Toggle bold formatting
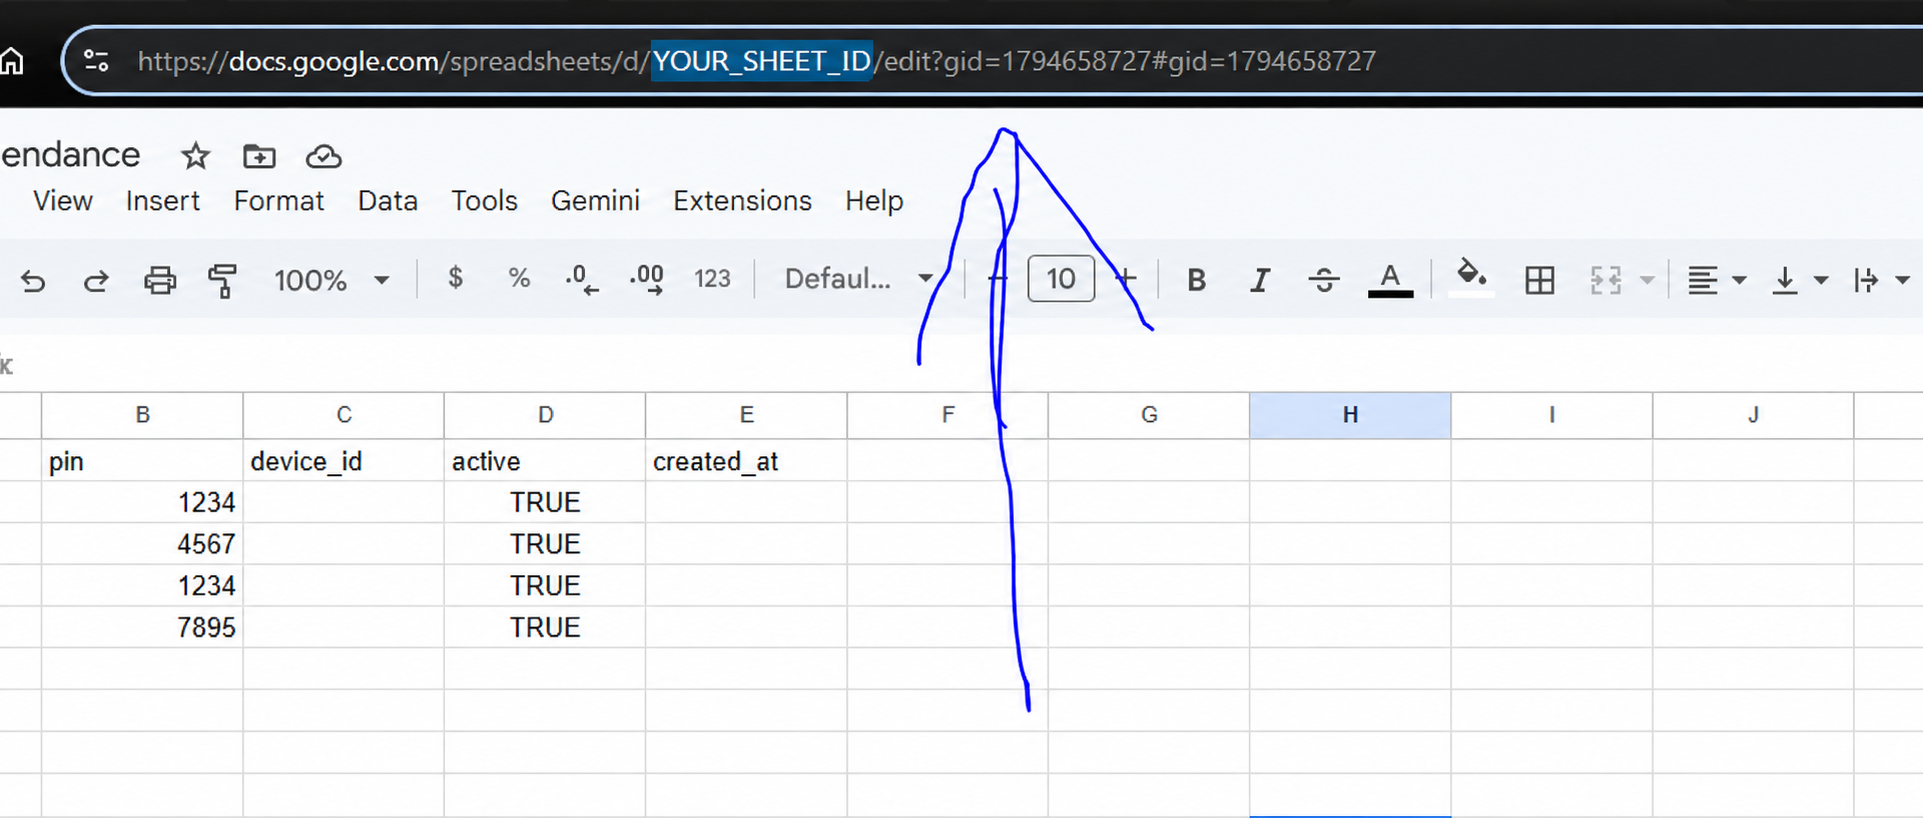1923x818 pixels. point(1196,280)
